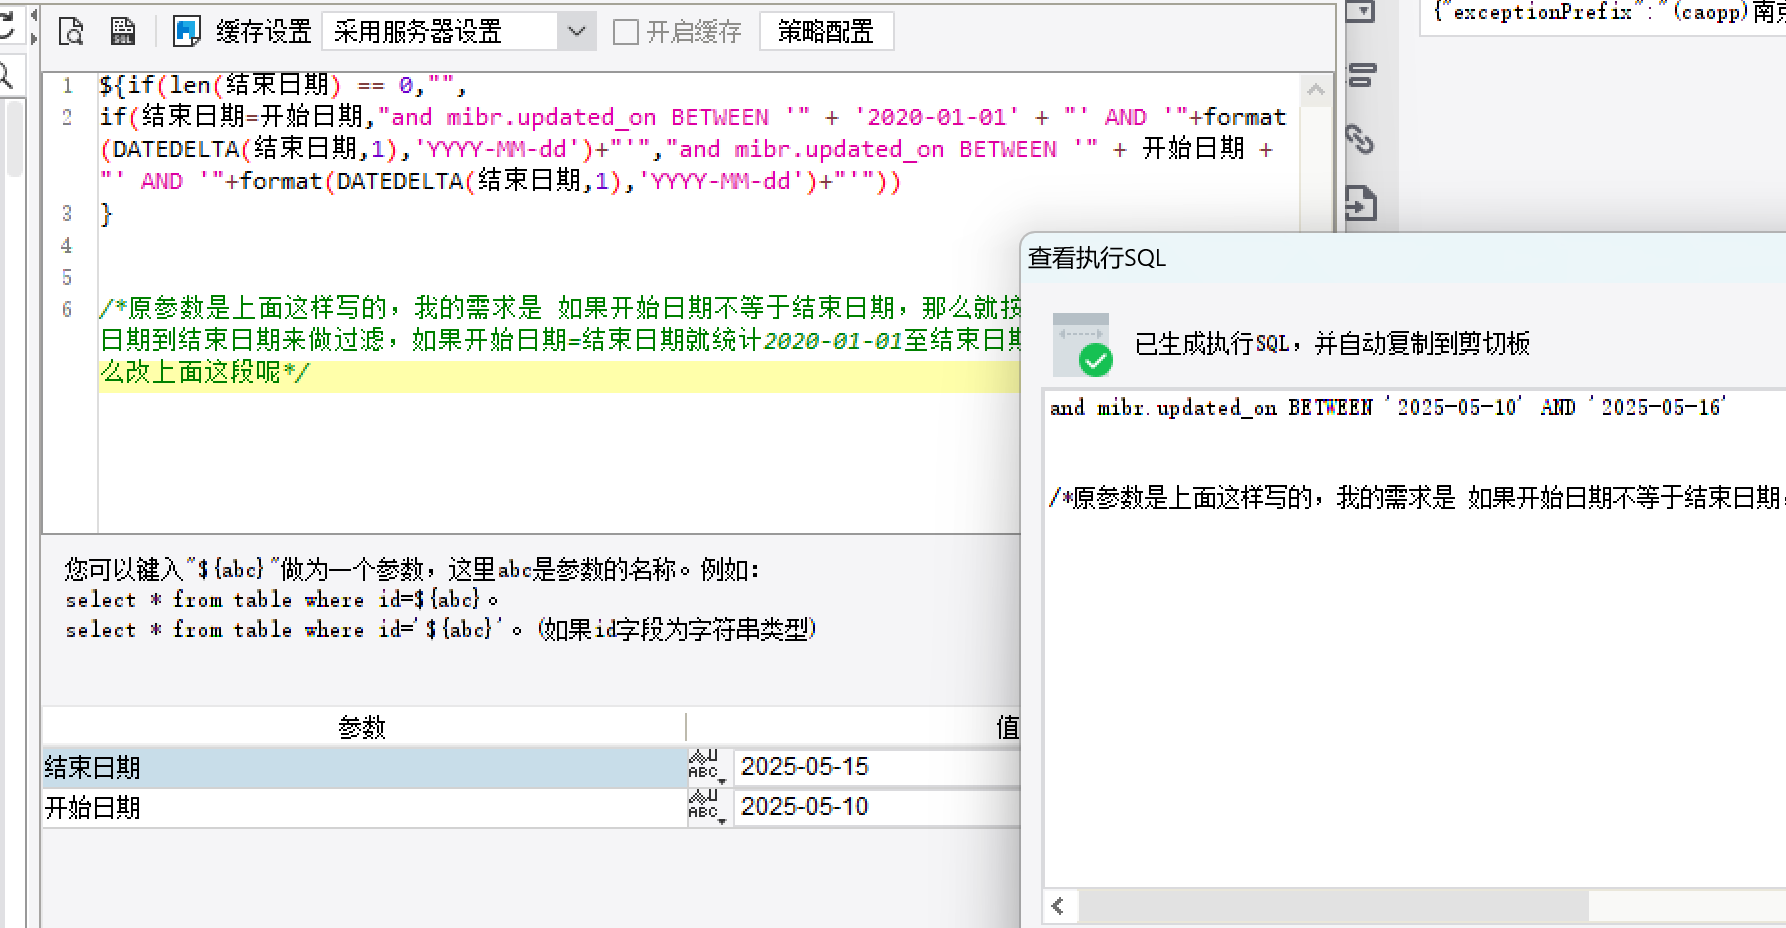The image size is (1786, 928).
Task: Click the refresh arrow icon at top left
Action: pos(6,24)
